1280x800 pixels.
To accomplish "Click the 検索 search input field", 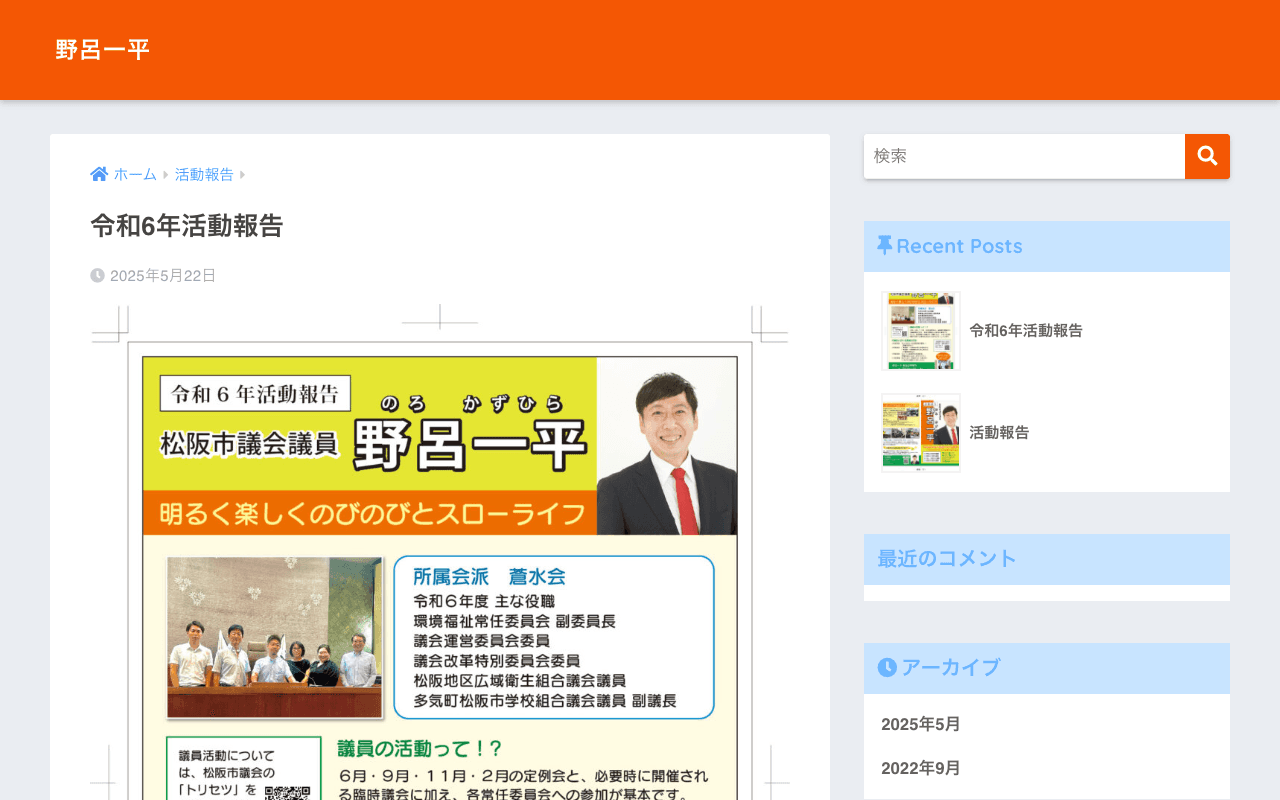I will click(x=1024, y=156).
